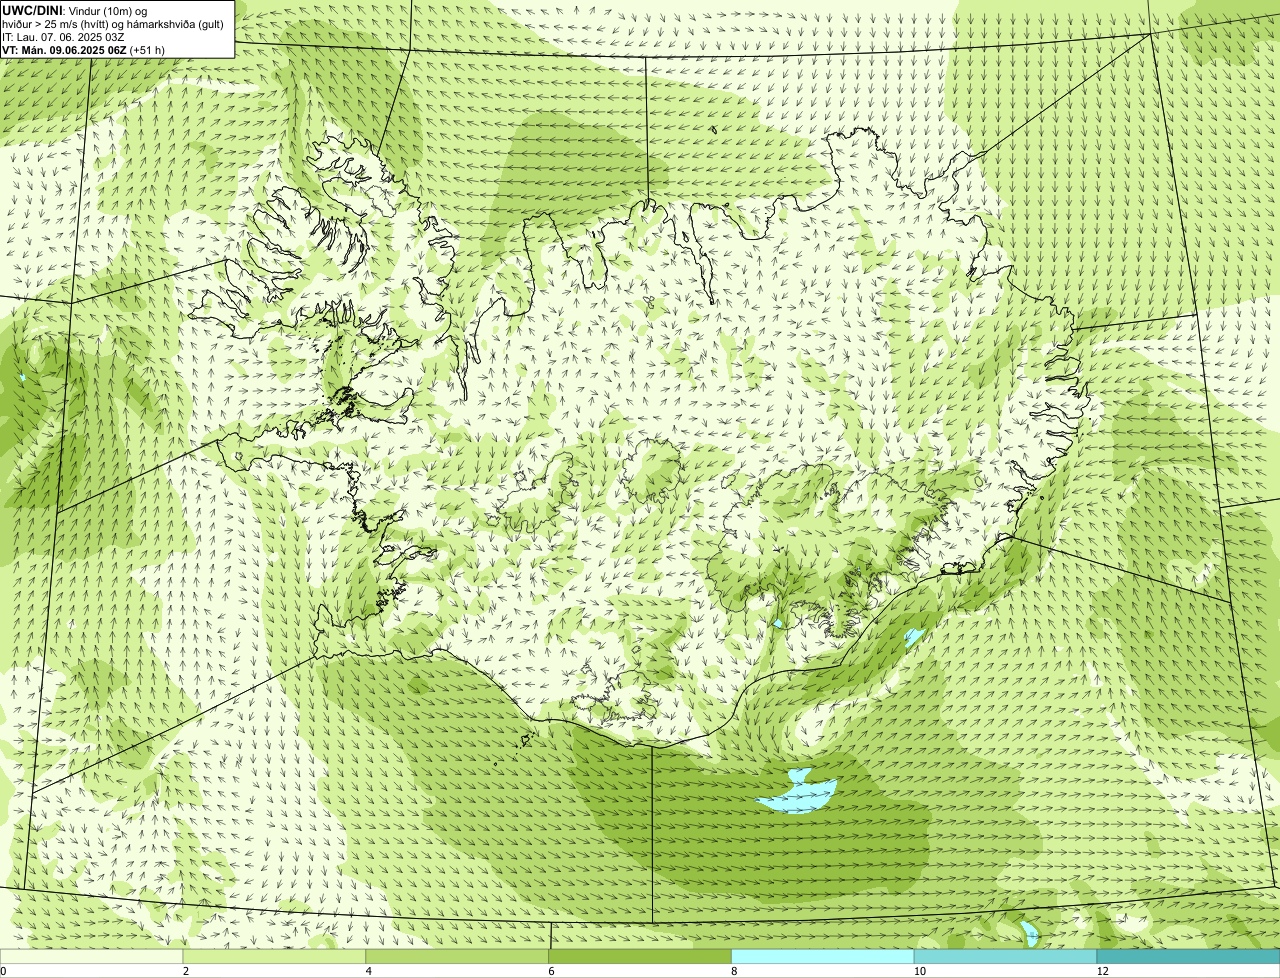
Task: Click the "12" tick label on the color scale
Action: pyautogui.click(x=1102, y=971)
